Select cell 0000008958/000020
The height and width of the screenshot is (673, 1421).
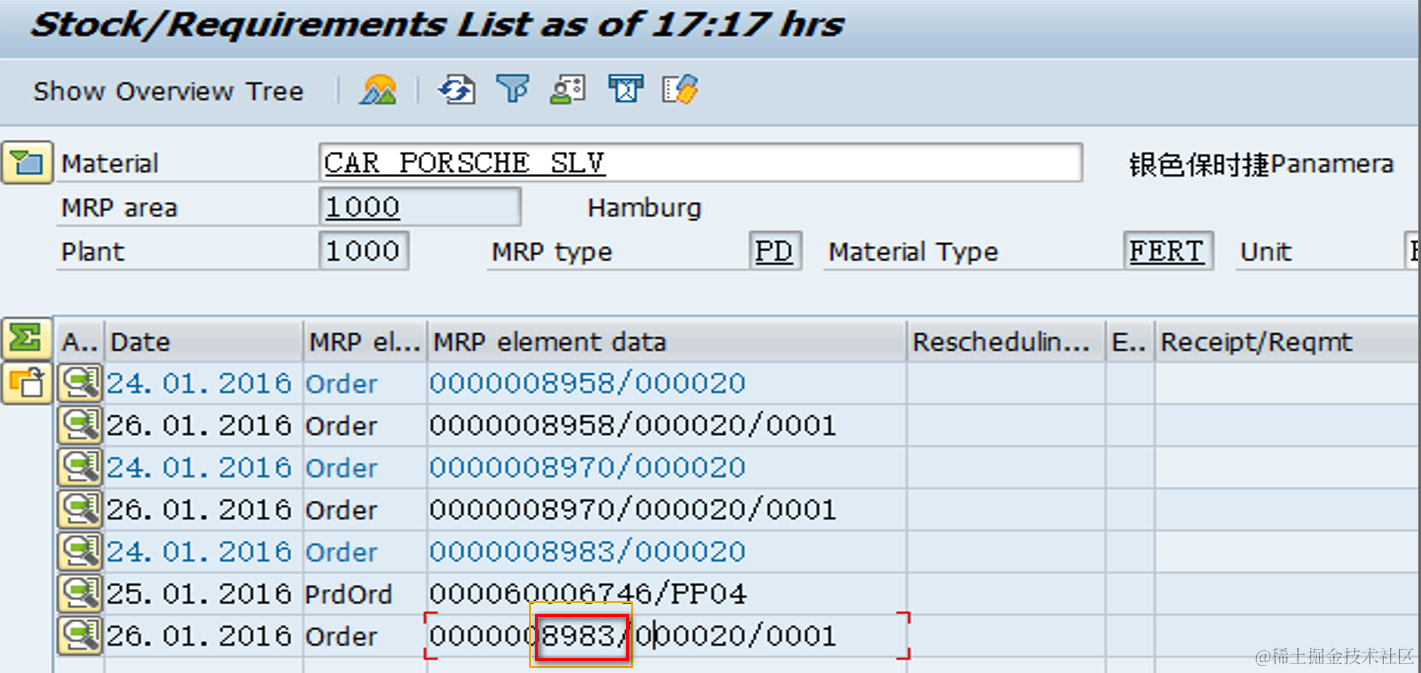(x=667, y=384)
